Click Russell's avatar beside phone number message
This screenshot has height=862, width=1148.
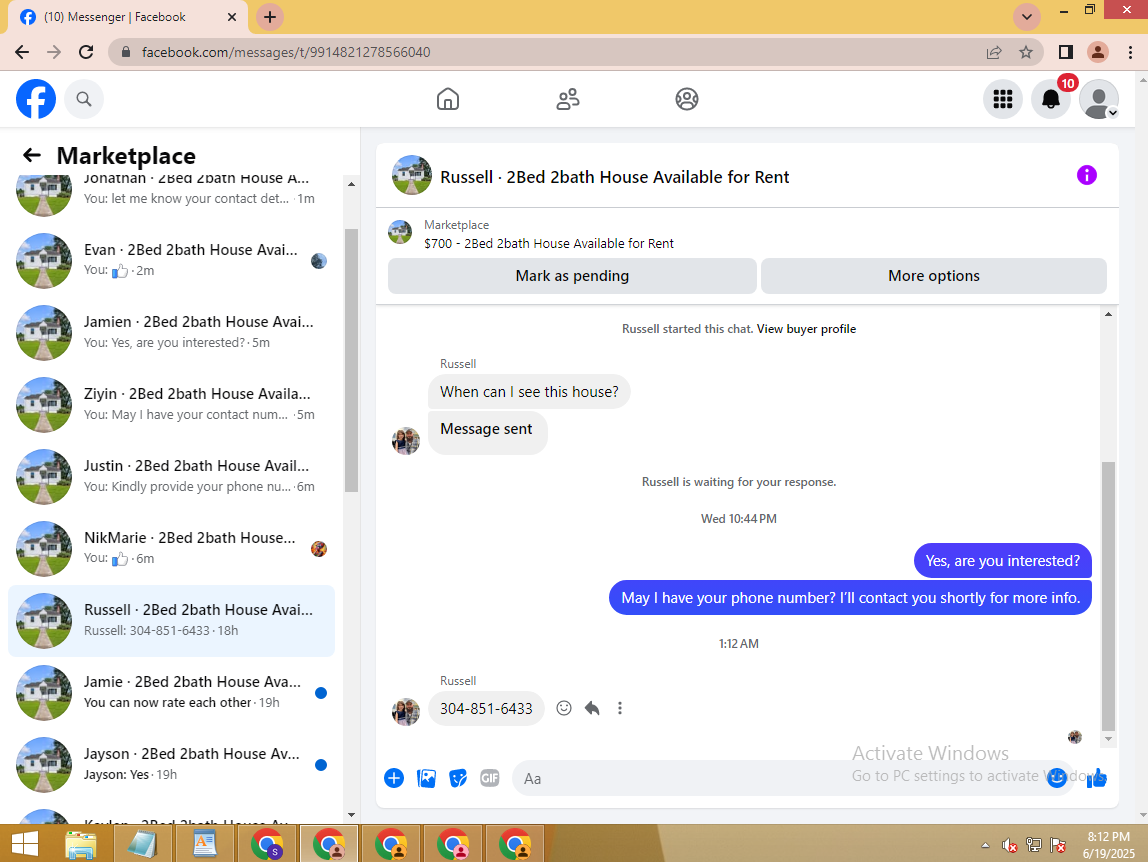406,711
